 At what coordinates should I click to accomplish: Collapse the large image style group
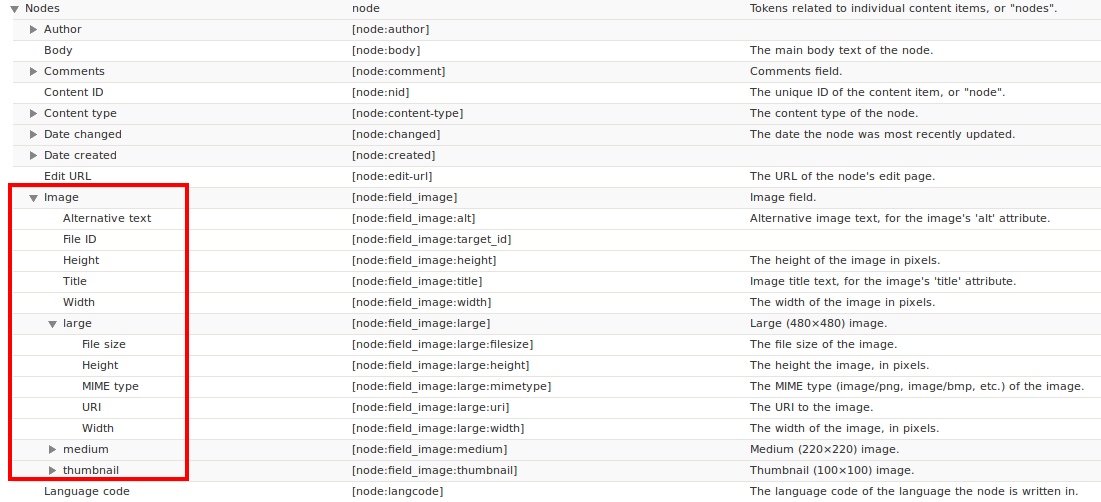coord(53,324)
